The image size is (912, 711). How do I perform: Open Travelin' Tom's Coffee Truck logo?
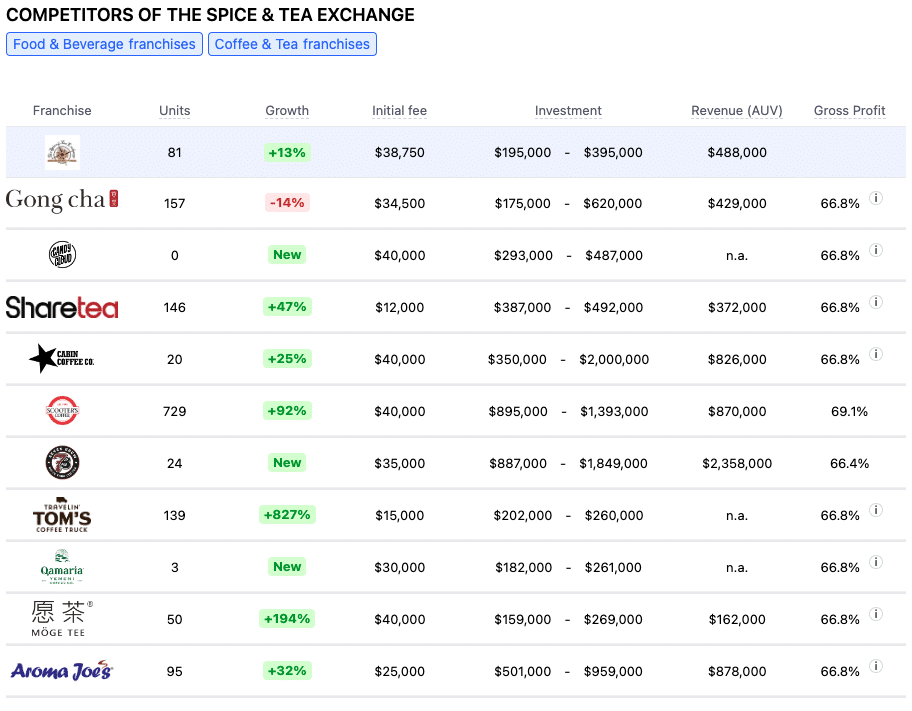point(62,515)
